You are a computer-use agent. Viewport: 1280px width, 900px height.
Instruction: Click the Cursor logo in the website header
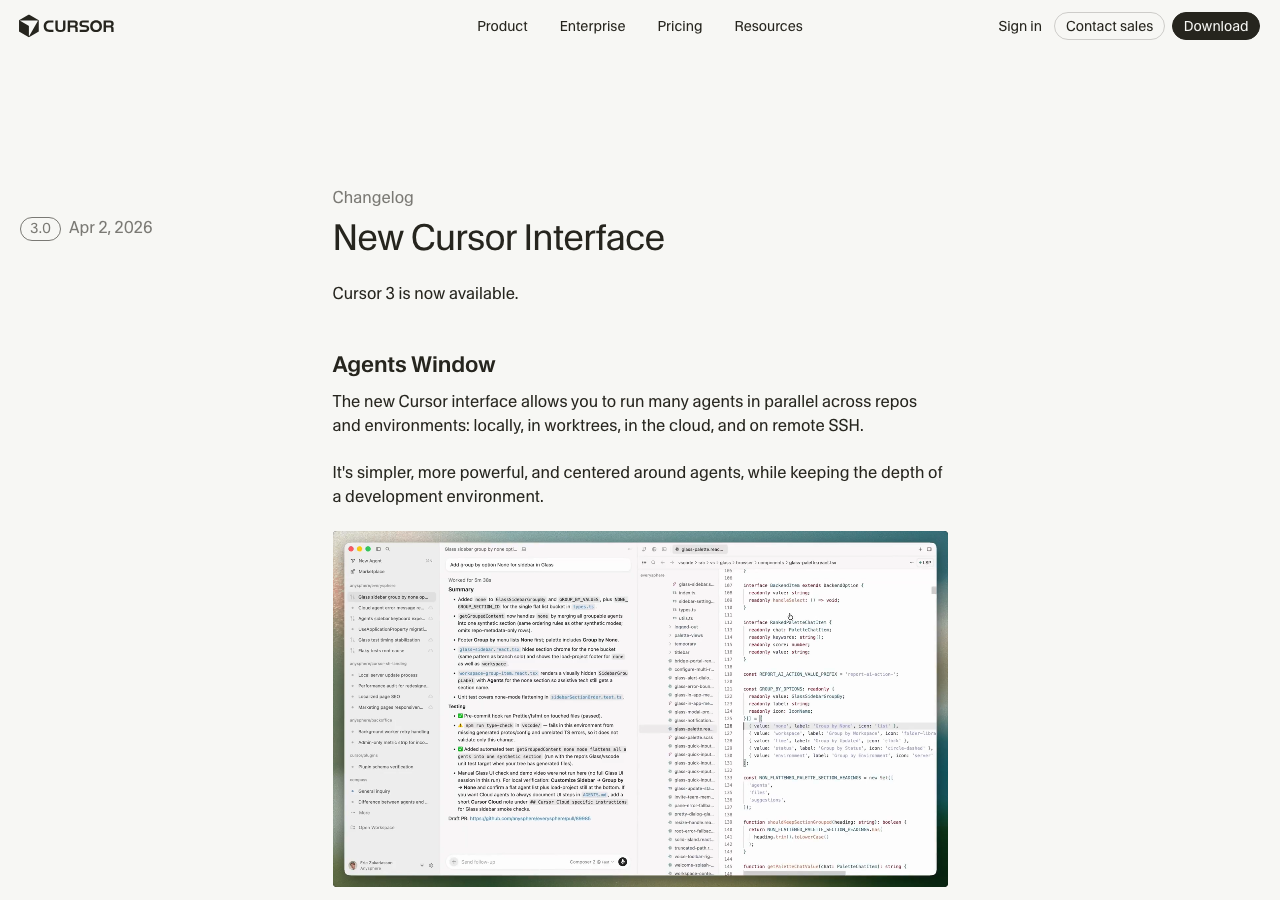(x=66, y=26)
